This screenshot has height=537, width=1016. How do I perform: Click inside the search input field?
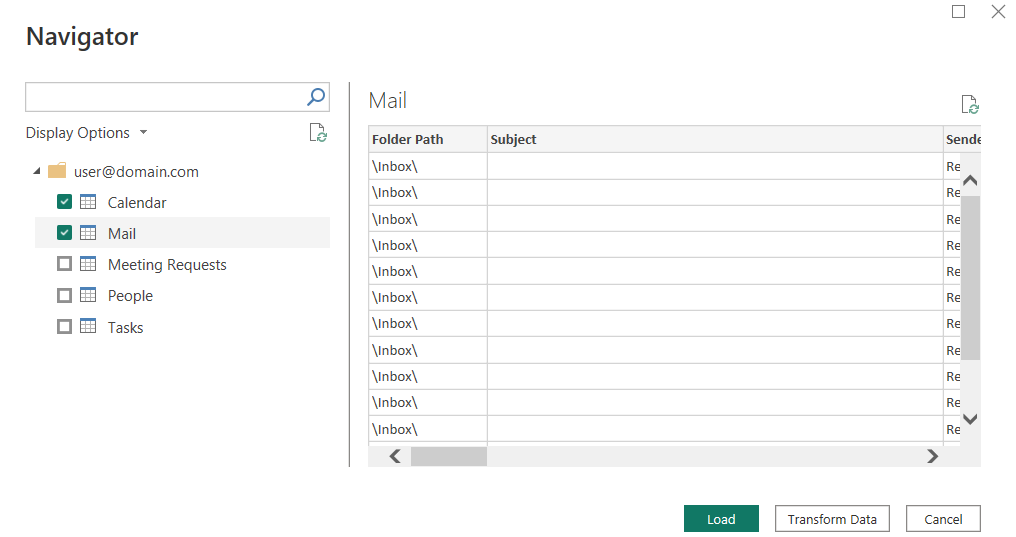[165, 97]
